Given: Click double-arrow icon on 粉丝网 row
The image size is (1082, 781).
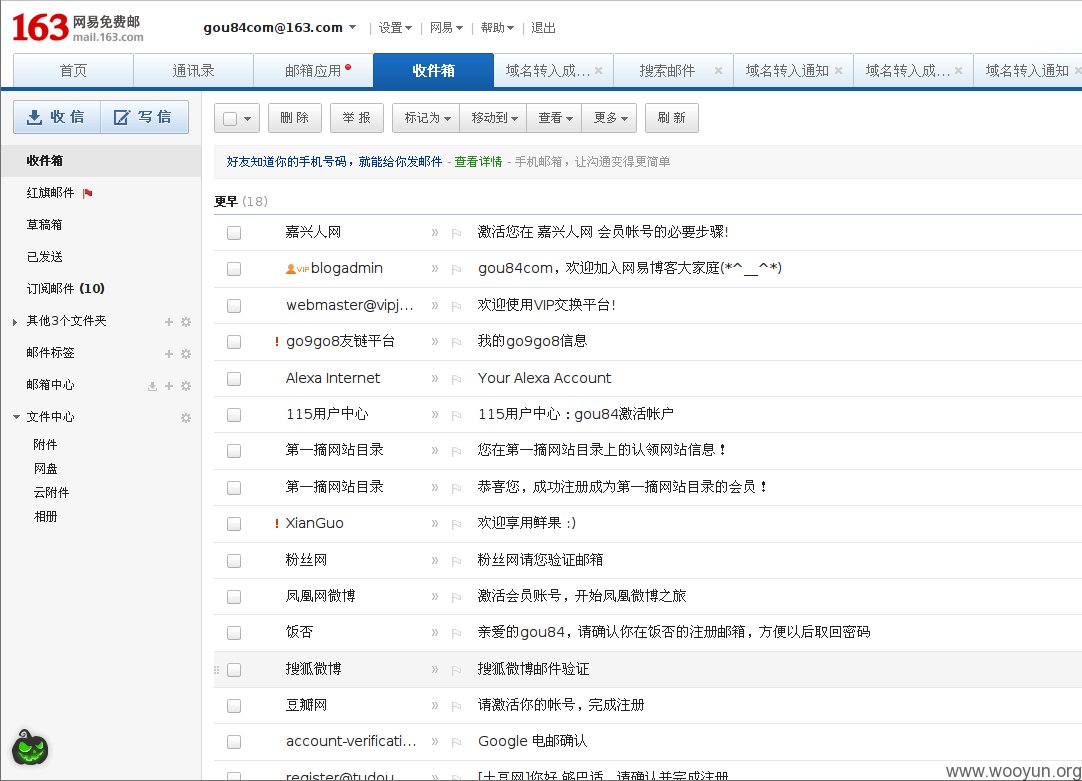Looking at the screenshot, I should click(435, 560).
